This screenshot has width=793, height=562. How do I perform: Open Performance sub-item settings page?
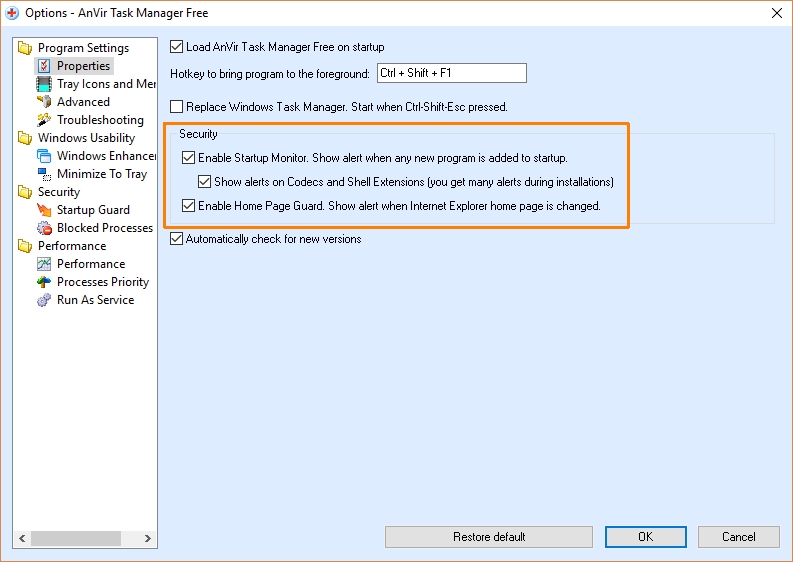[91, 264]
